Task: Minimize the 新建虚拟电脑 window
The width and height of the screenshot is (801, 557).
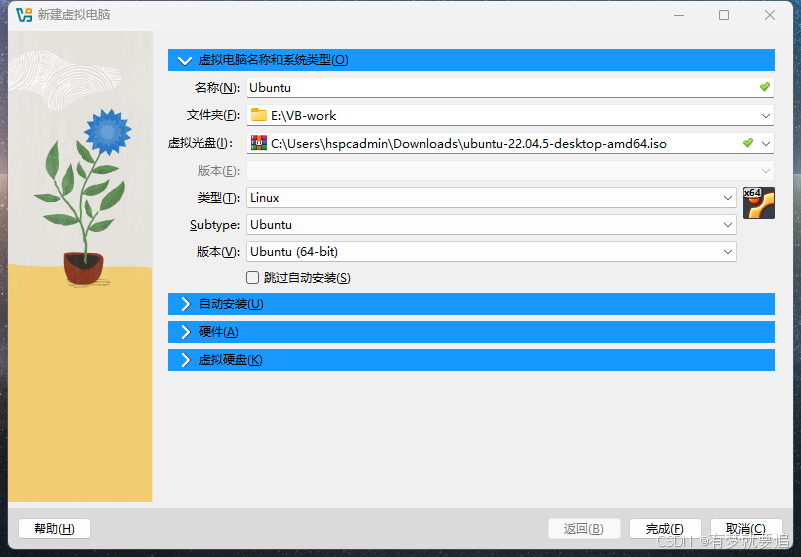Action: [678, 15]
